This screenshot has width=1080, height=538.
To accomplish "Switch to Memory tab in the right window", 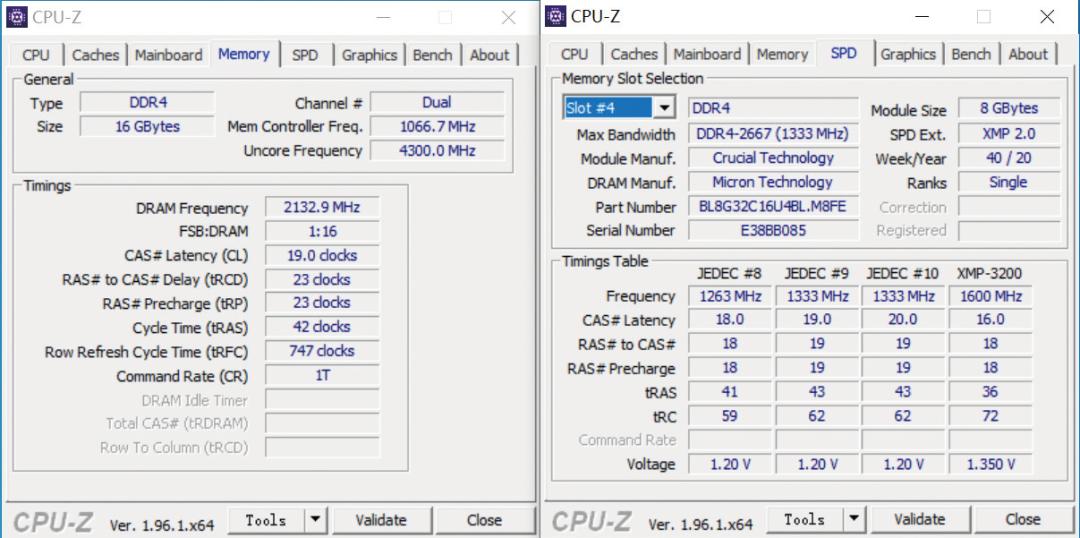I will [782, 54].
